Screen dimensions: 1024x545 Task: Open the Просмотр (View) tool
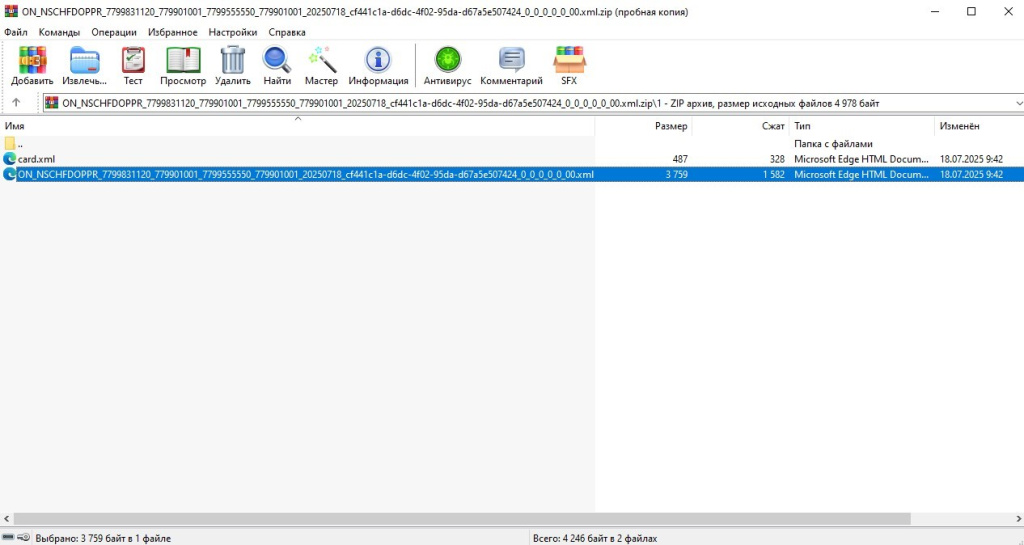tap(183, 66)
